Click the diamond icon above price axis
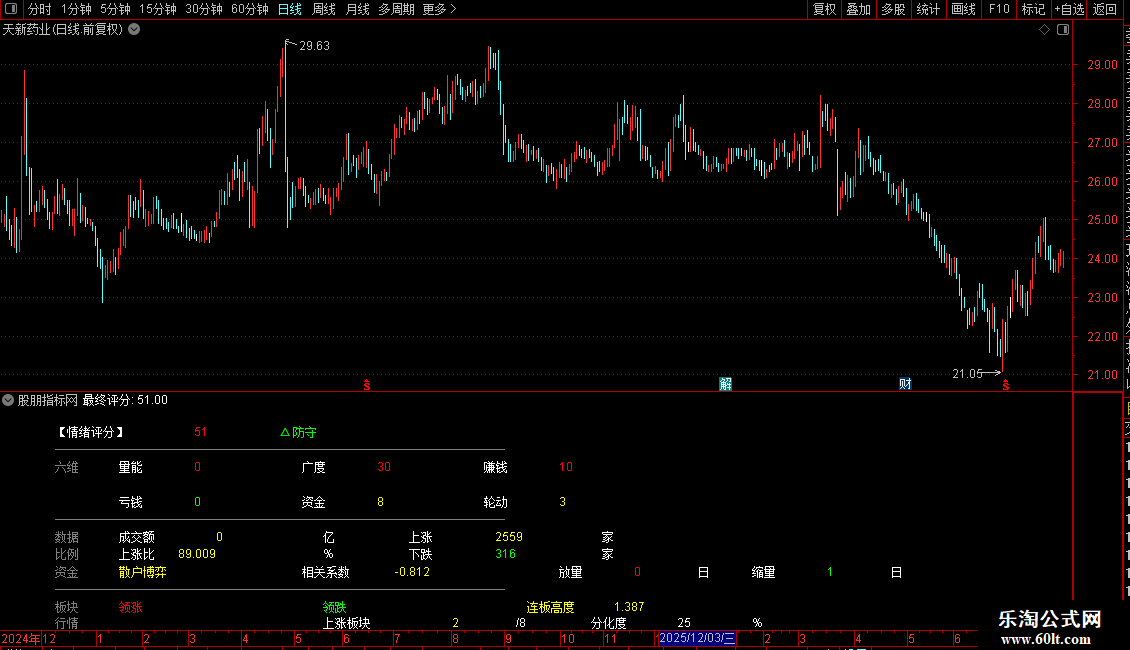This screenshot has height=650, width=1130. (1044, 30)
